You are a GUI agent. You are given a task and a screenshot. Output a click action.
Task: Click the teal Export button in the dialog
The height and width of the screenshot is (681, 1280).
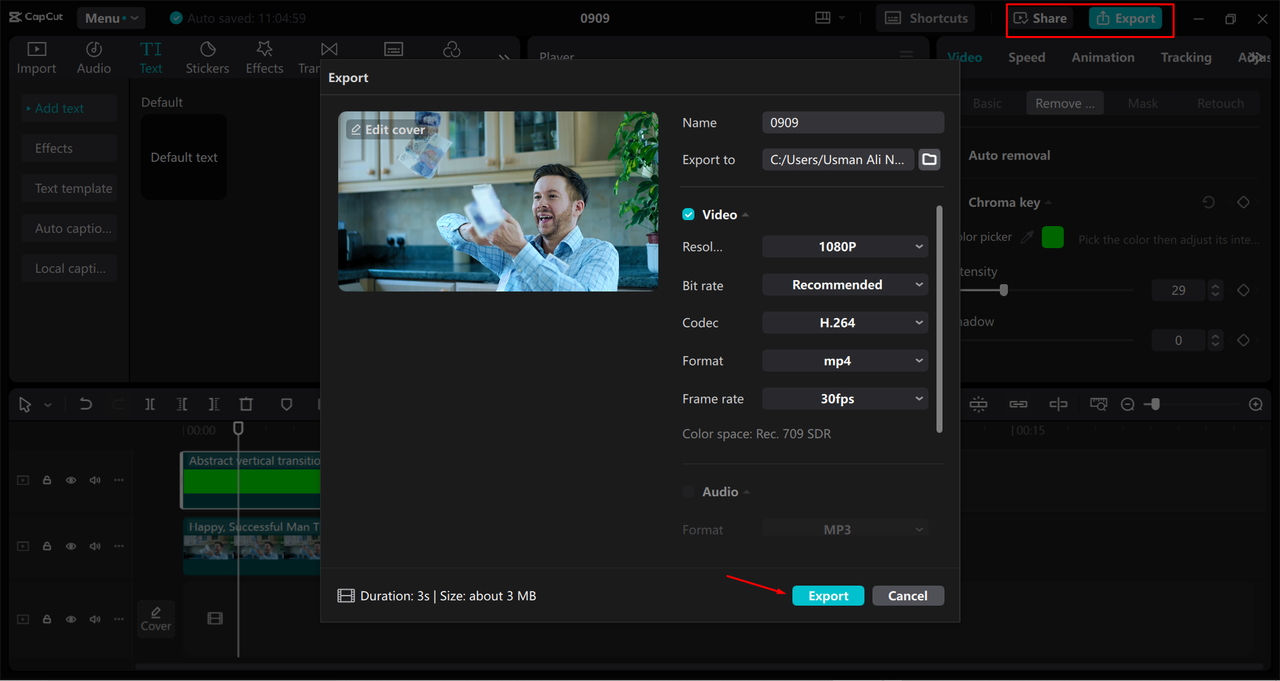[828, 595]
